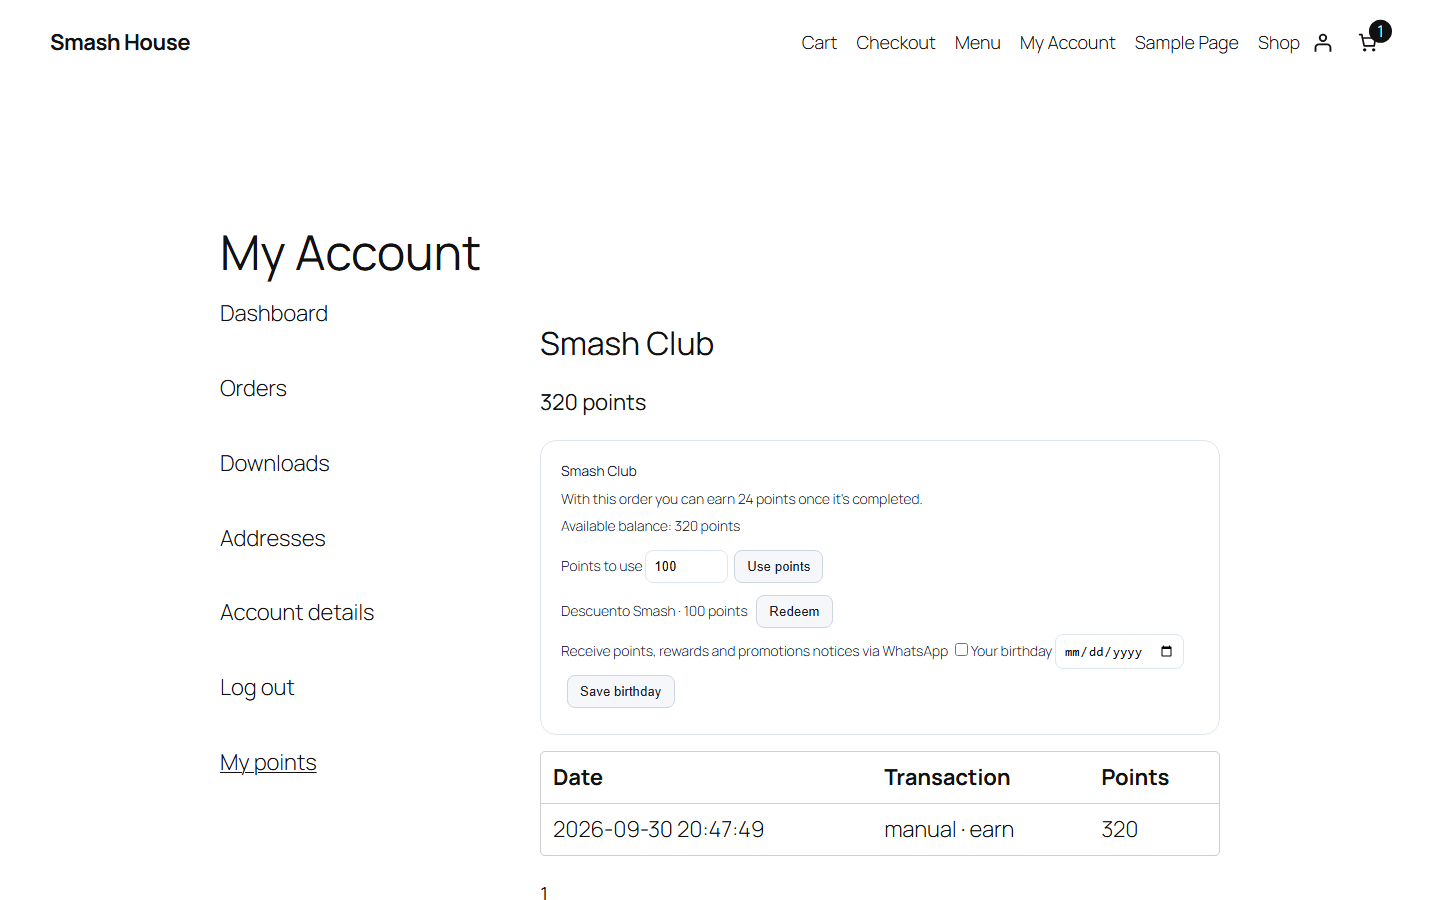Open Downloads in account sidebar

click(x=275, y=463)
